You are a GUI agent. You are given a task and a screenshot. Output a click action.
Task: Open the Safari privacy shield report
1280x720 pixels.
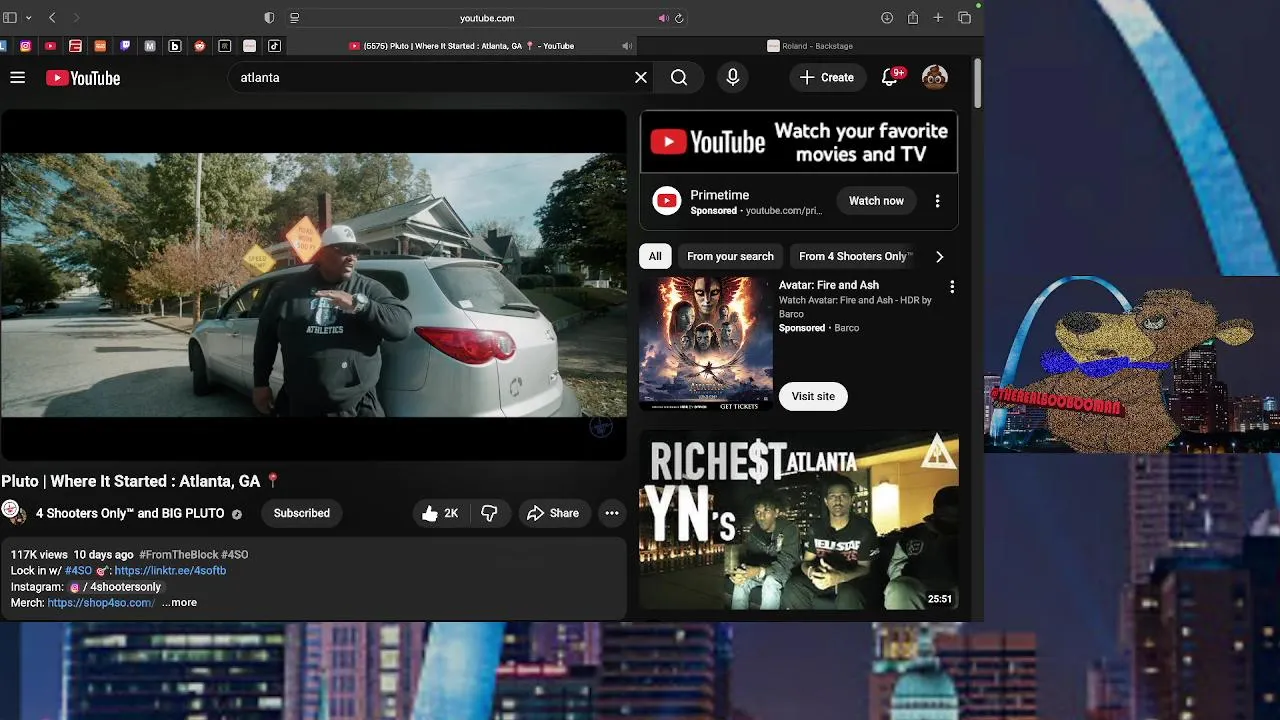tap(269, 18)
